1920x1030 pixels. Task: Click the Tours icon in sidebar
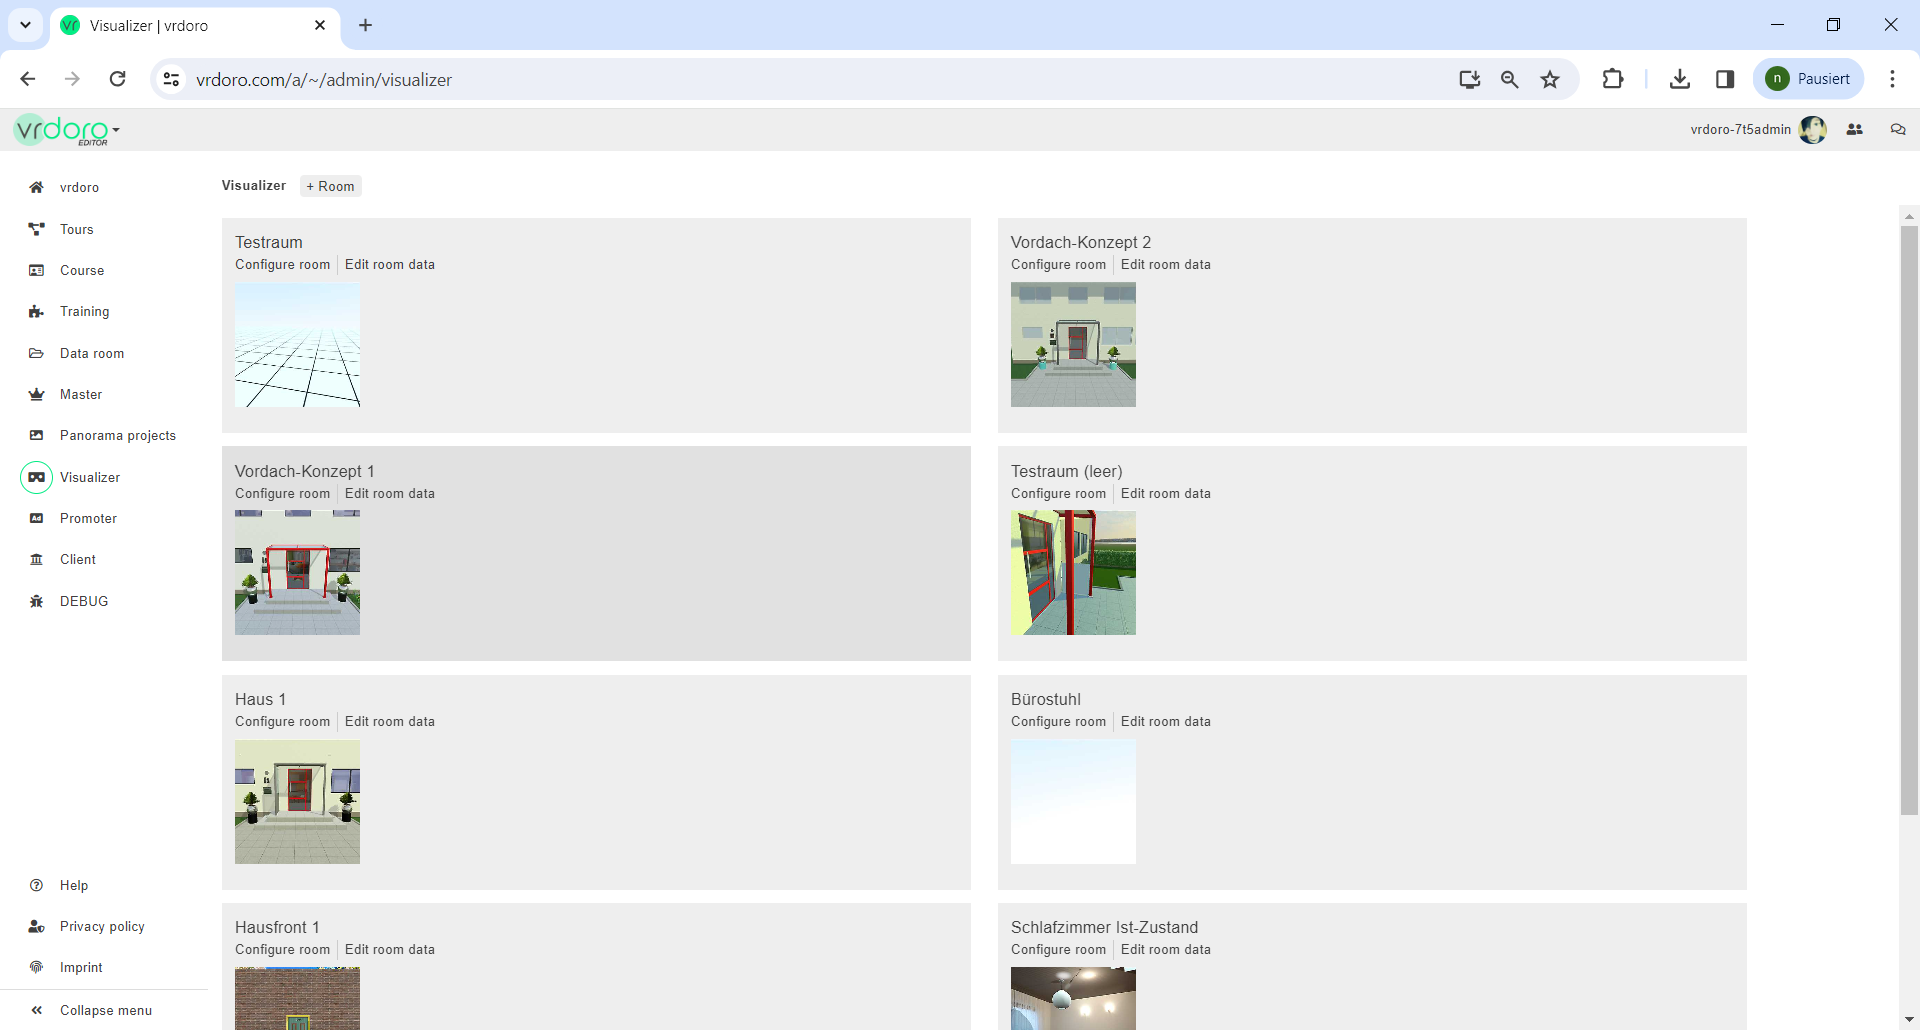pos(37,229)
